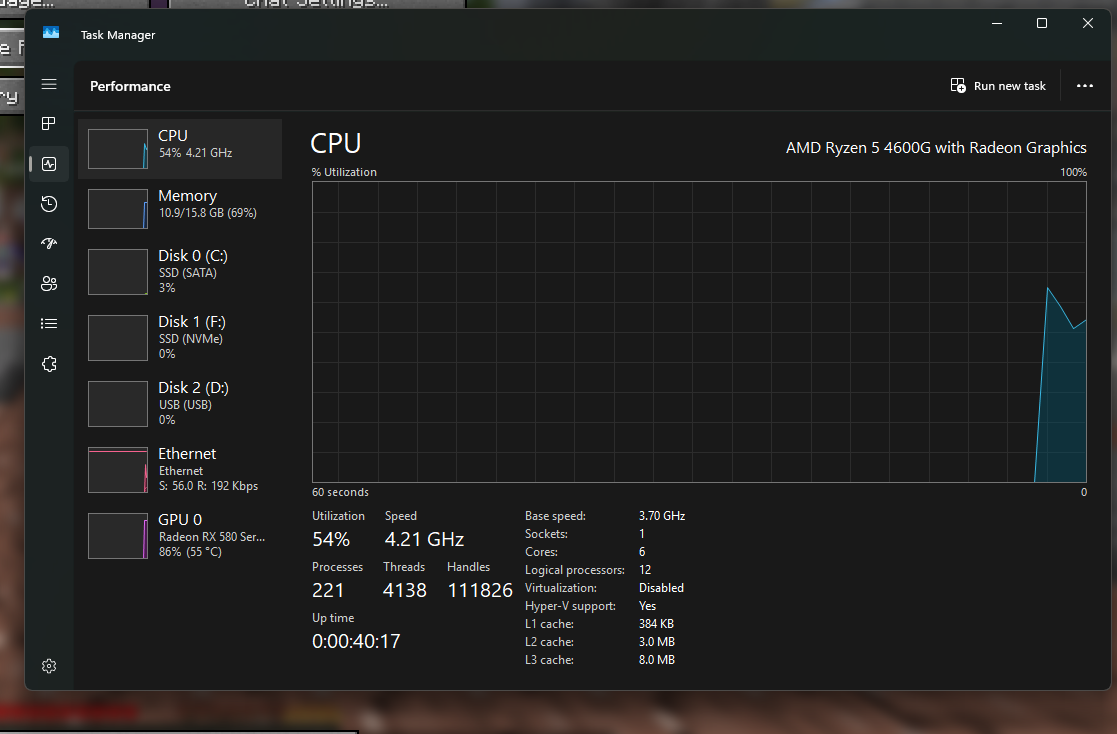Screen dimensions: 1117x734
Task: Click the Performance page heading
Action: [x=130, y=86]
